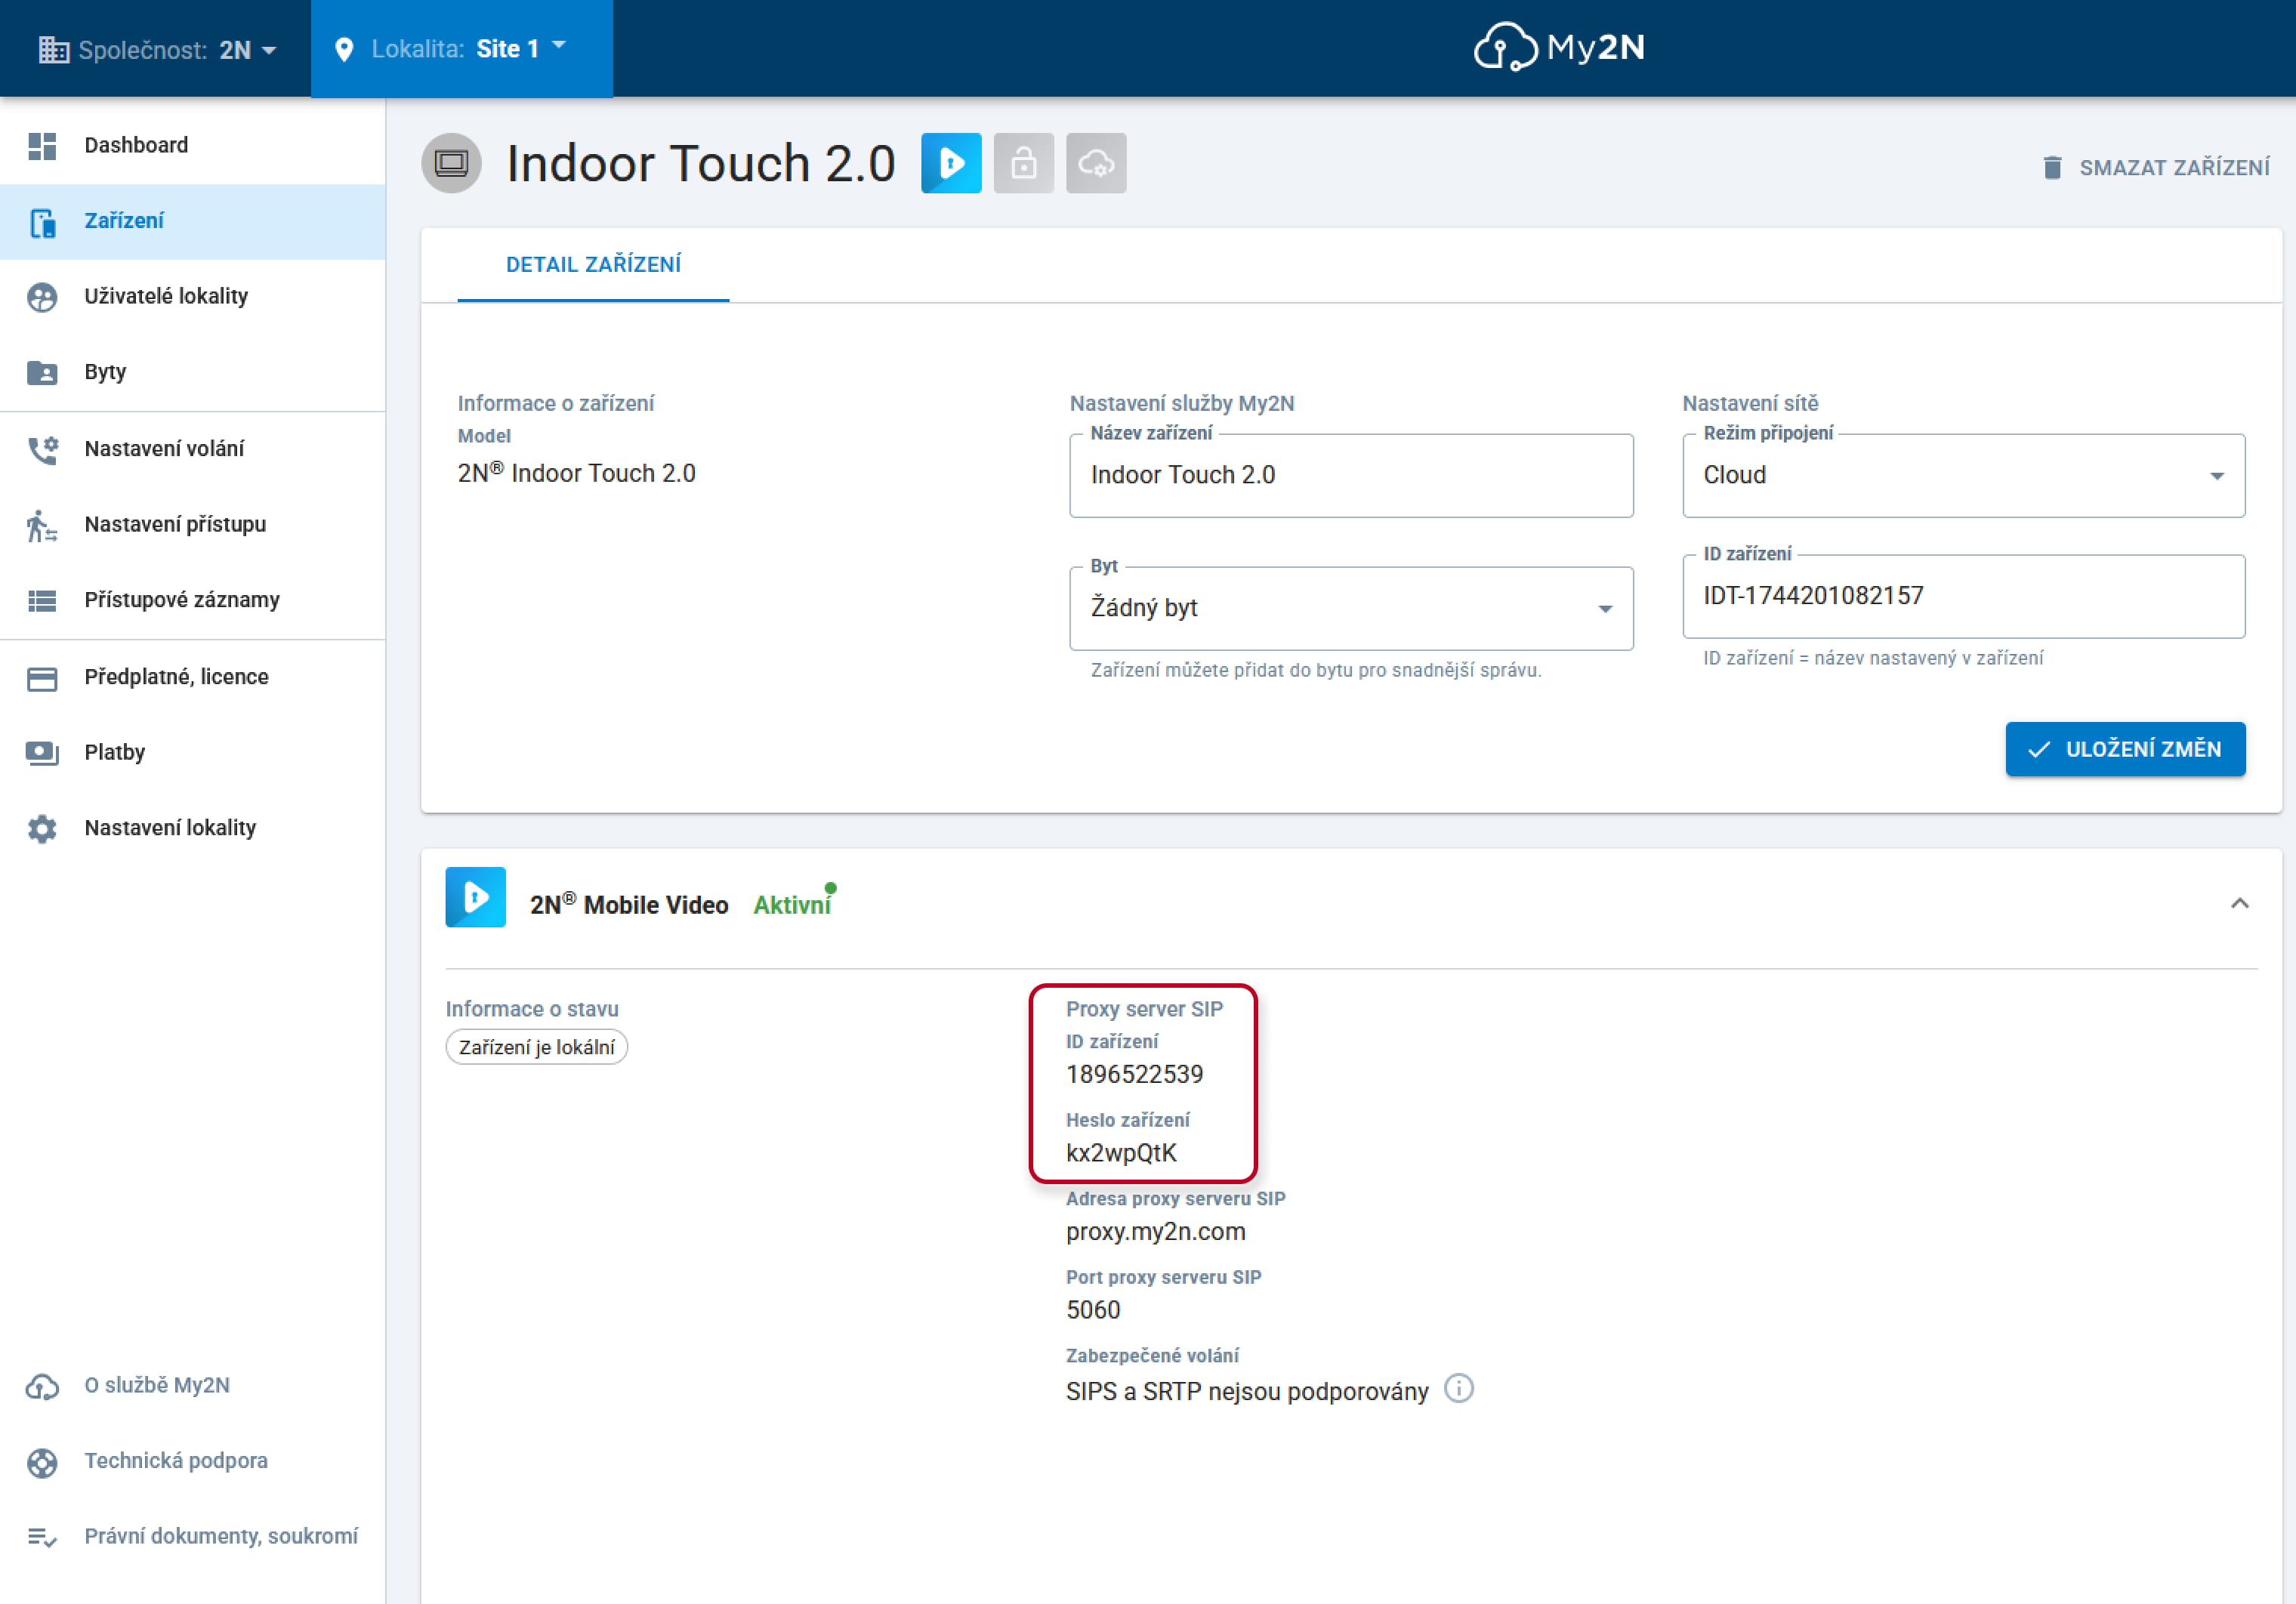The height and width of the screenshot is (1604, 2296).
Task: Open the Režim připojení Cloud dropdown
Action: (x=1963, y=475)
